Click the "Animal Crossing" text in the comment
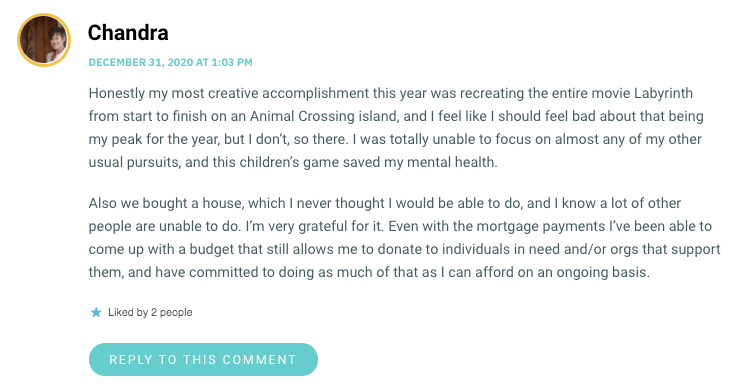 [x=302, y=116]
